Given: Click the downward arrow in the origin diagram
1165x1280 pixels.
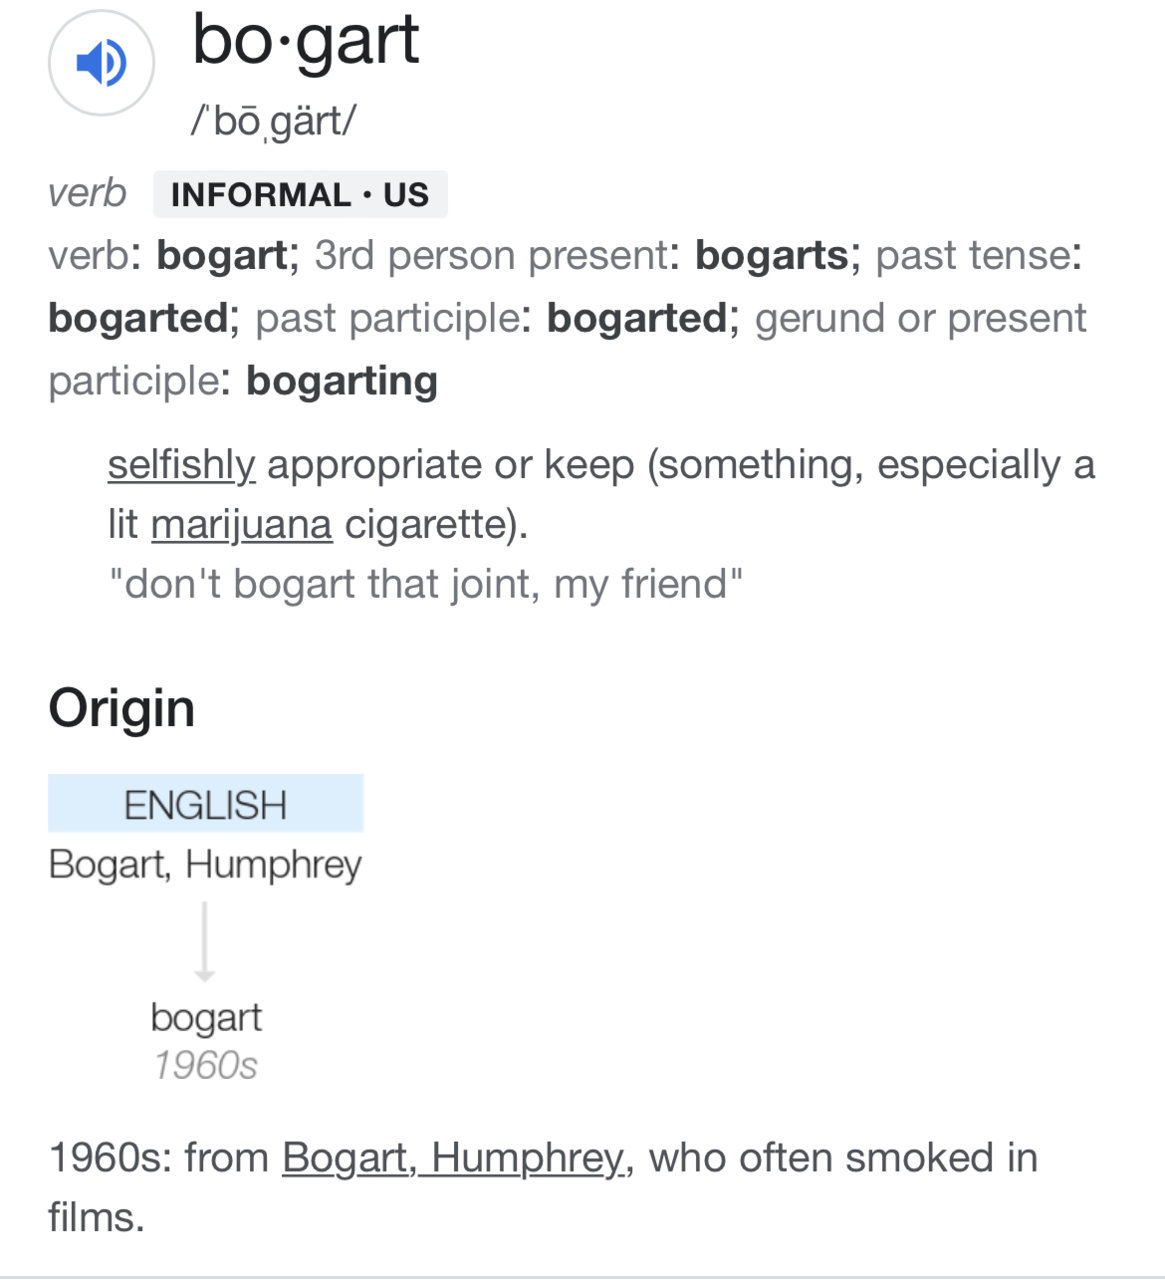Looking at the screenshot, I should (204, 941).
